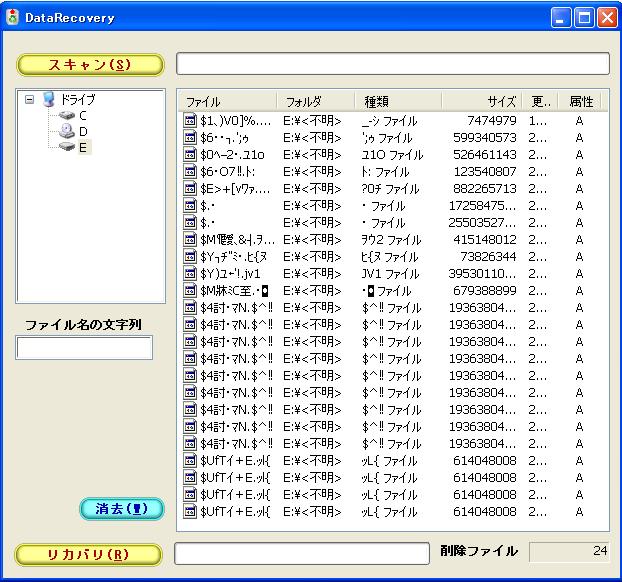
Task: Select the size value 599340573
Action: [x=485, y=138]
